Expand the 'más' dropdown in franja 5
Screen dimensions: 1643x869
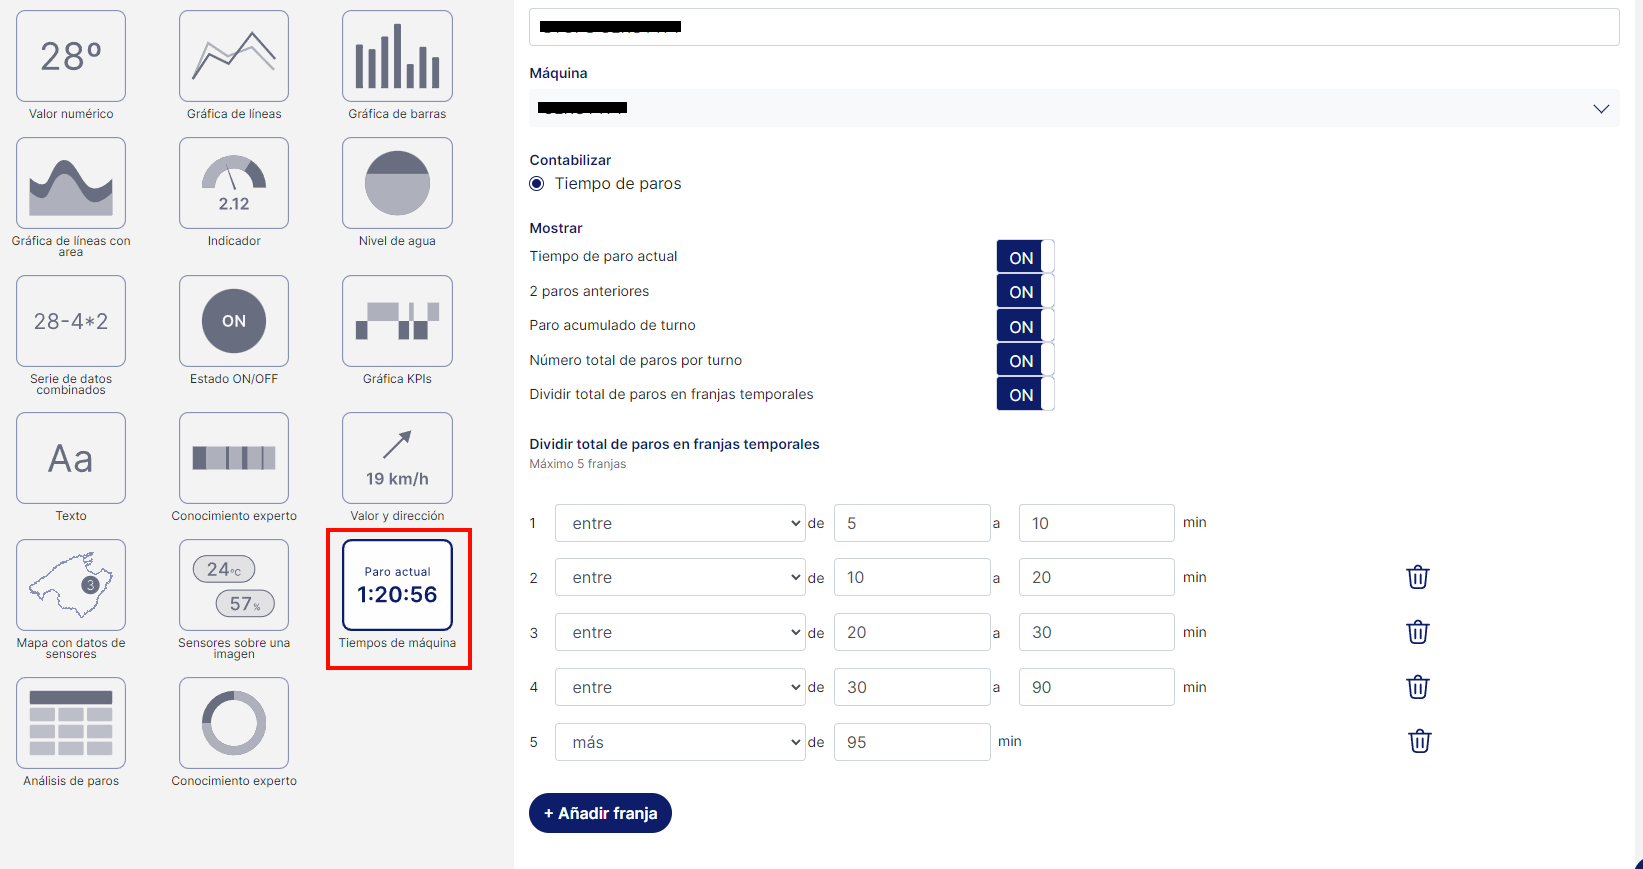680,742
